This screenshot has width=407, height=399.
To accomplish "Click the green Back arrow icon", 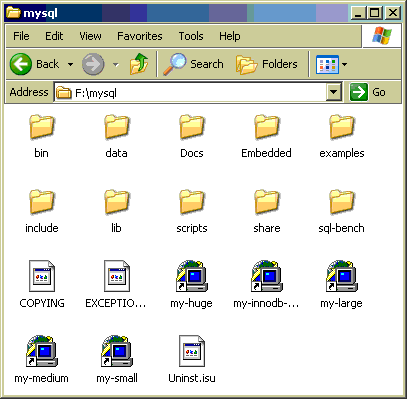I will (x=21, y=64).
